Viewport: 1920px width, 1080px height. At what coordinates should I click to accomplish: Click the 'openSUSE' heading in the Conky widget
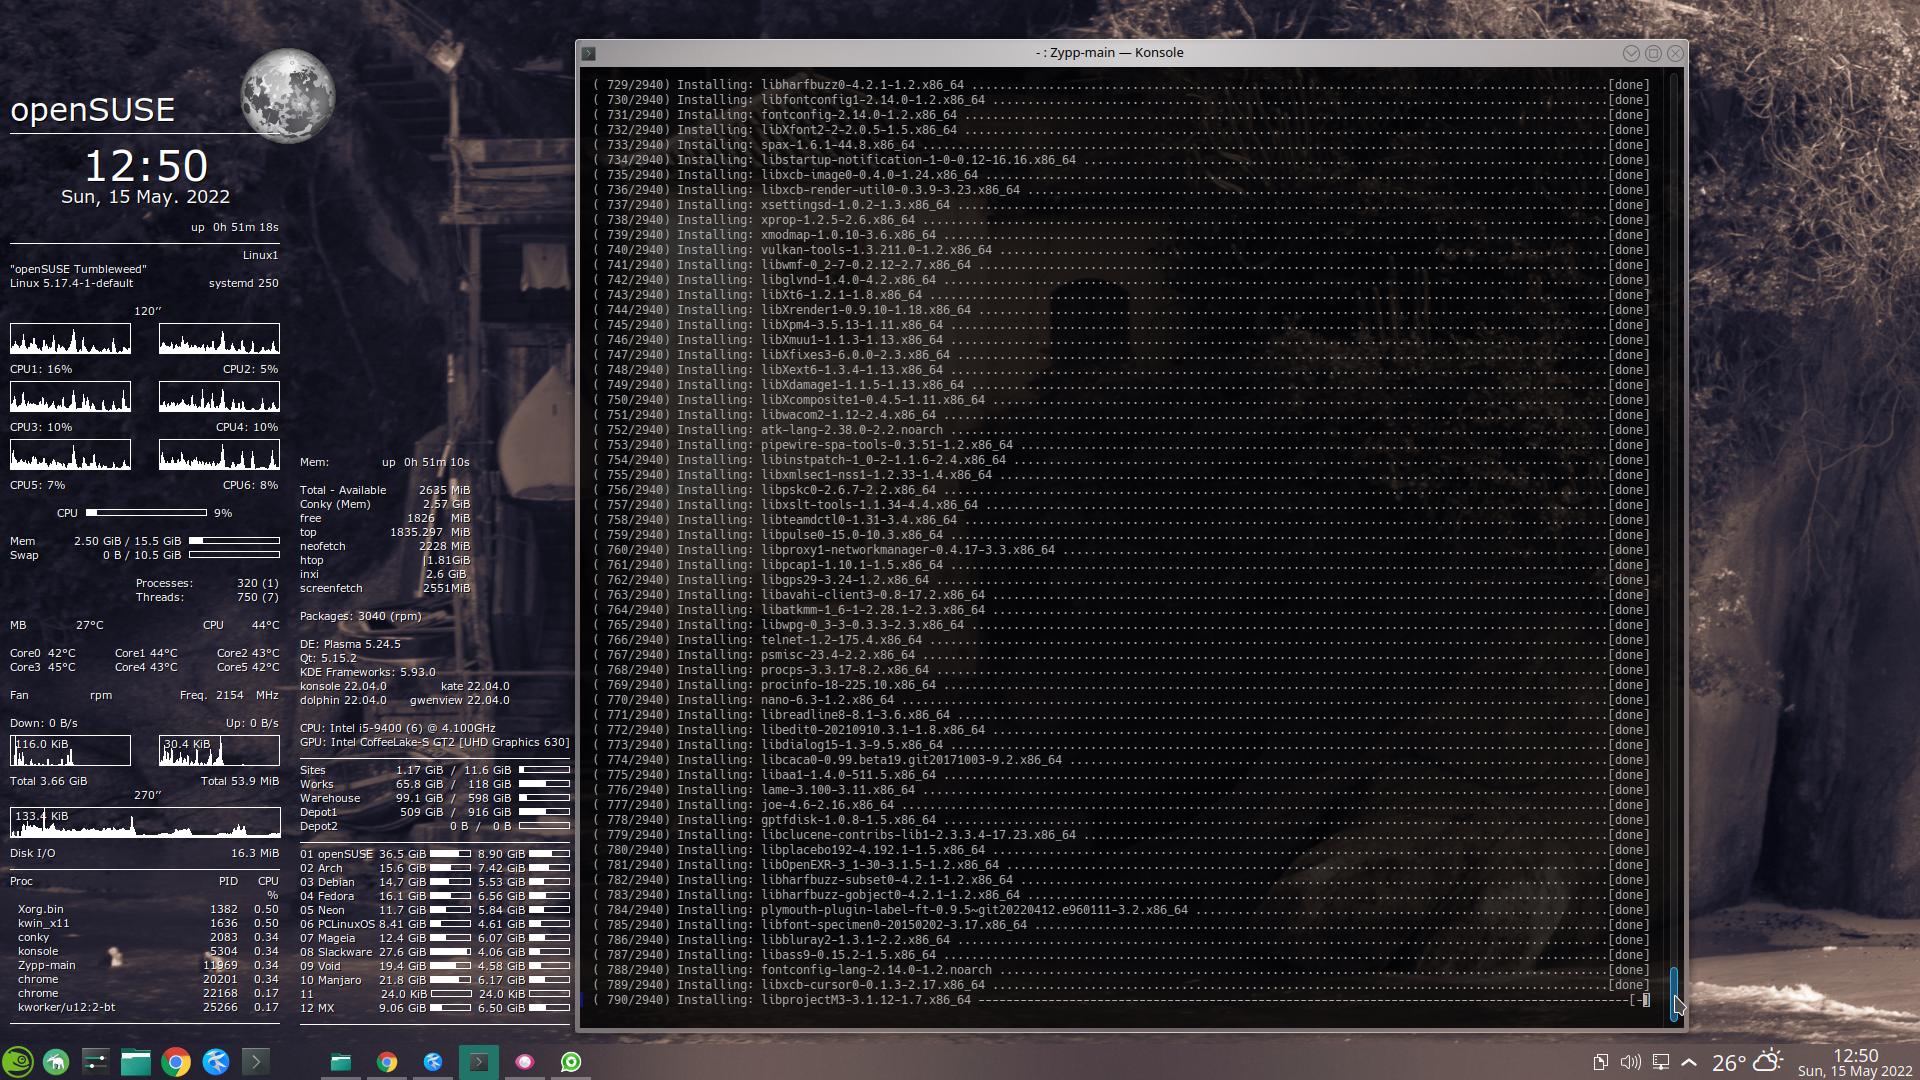click(x=93, y=110)
